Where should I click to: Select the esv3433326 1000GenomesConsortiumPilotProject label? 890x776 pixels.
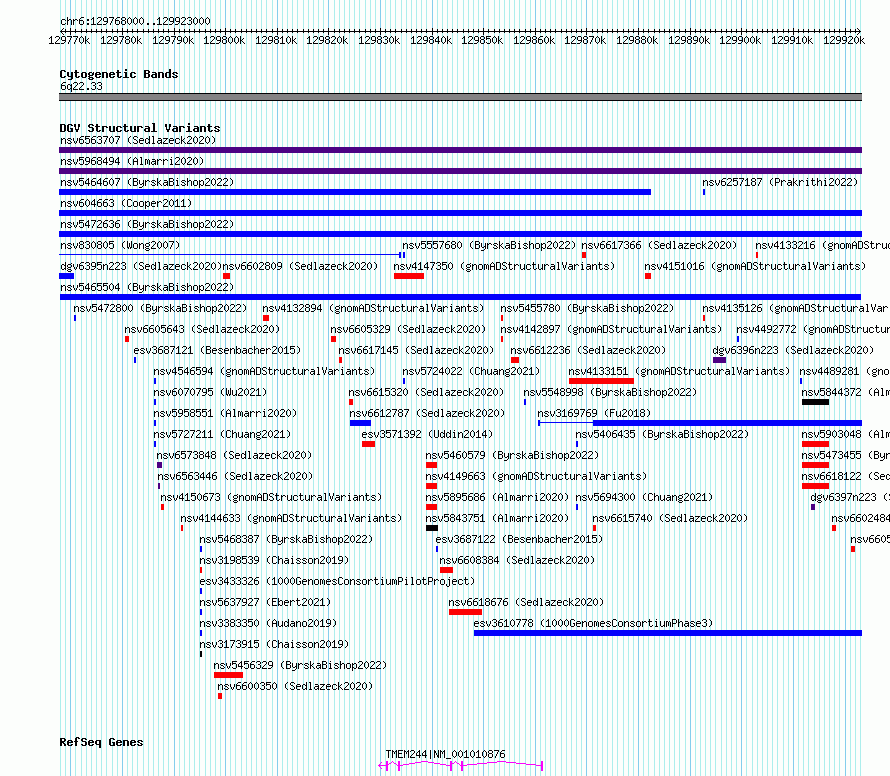pyautogui.click(x=337, y=581)
